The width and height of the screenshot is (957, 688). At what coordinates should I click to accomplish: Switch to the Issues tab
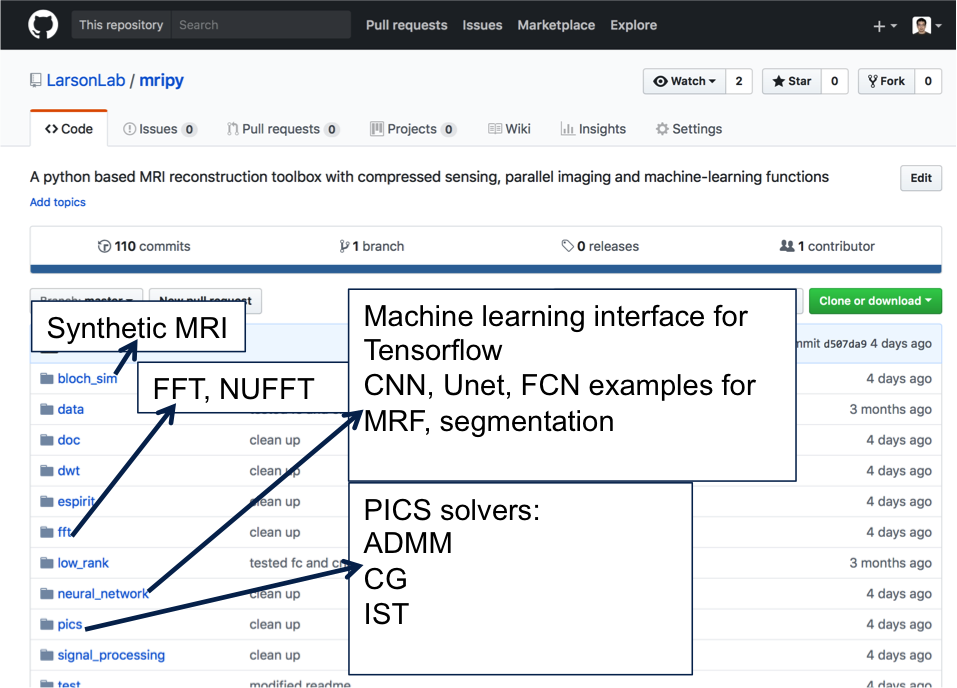(x=159, y=129)
